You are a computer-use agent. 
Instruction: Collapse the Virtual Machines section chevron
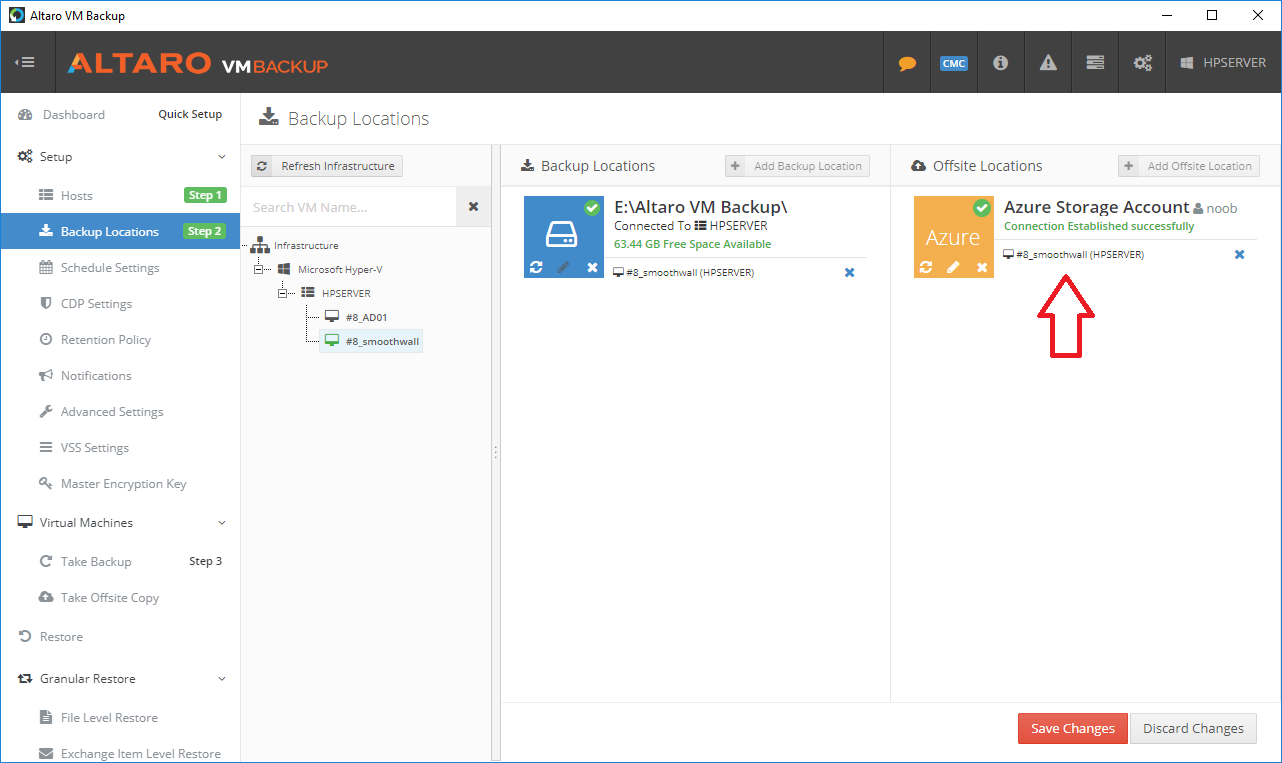pyautogui.click(x=222, y=523)
